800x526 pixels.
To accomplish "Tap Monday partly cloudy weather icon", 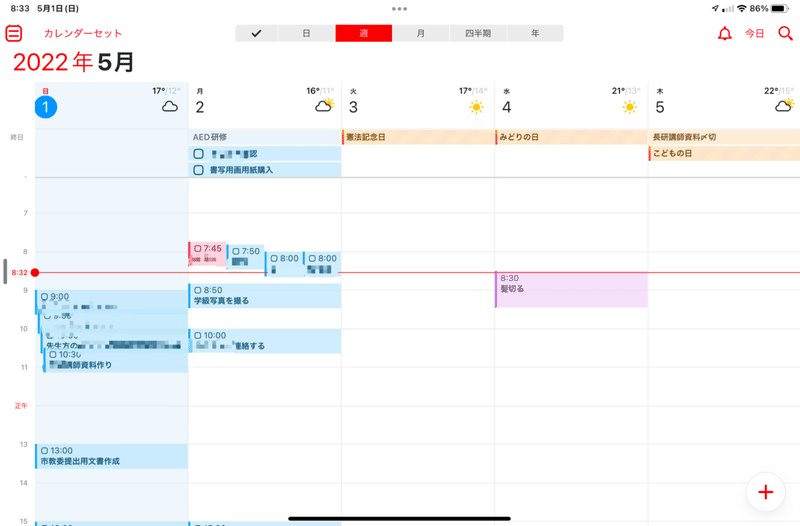I will tap(324, 106).
